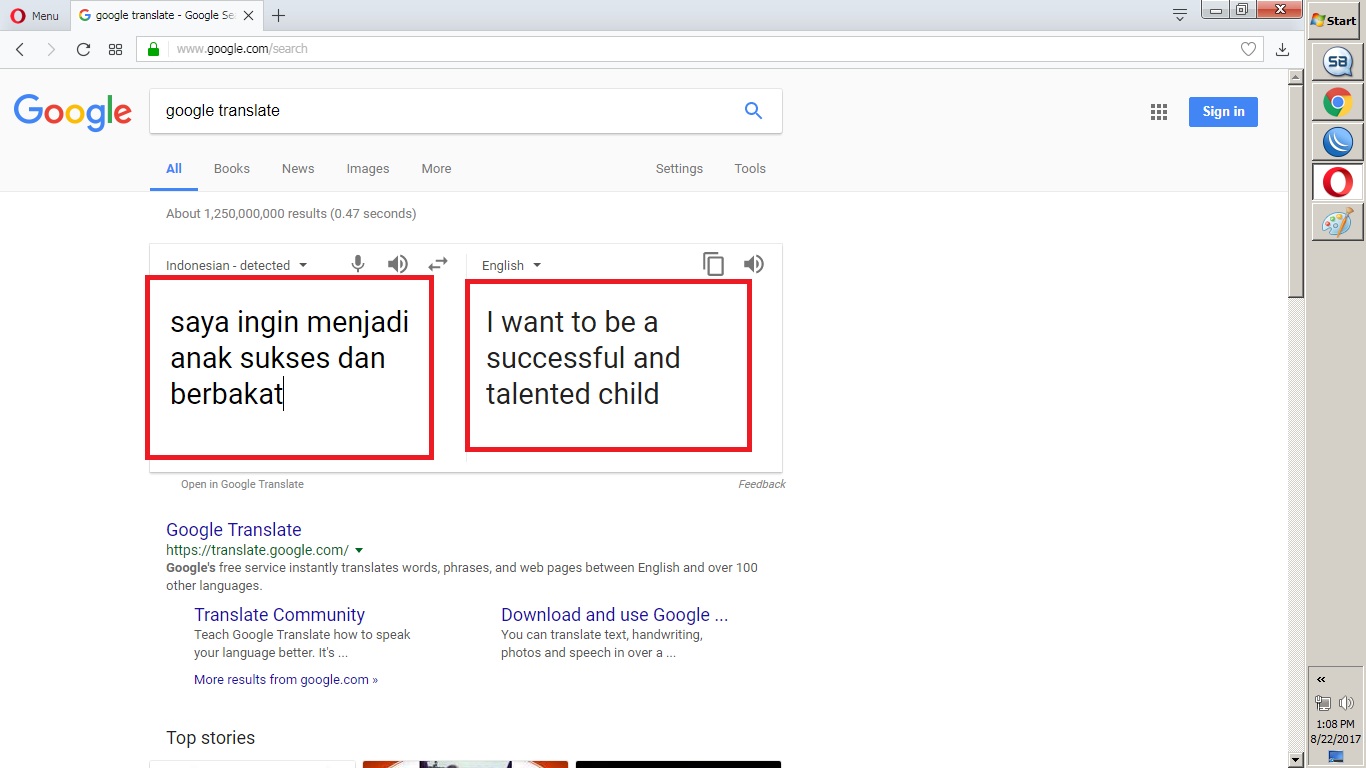Screen dimensions: 1366x768
Task: Click the Feedback link
Action: (x=762, y=484)
